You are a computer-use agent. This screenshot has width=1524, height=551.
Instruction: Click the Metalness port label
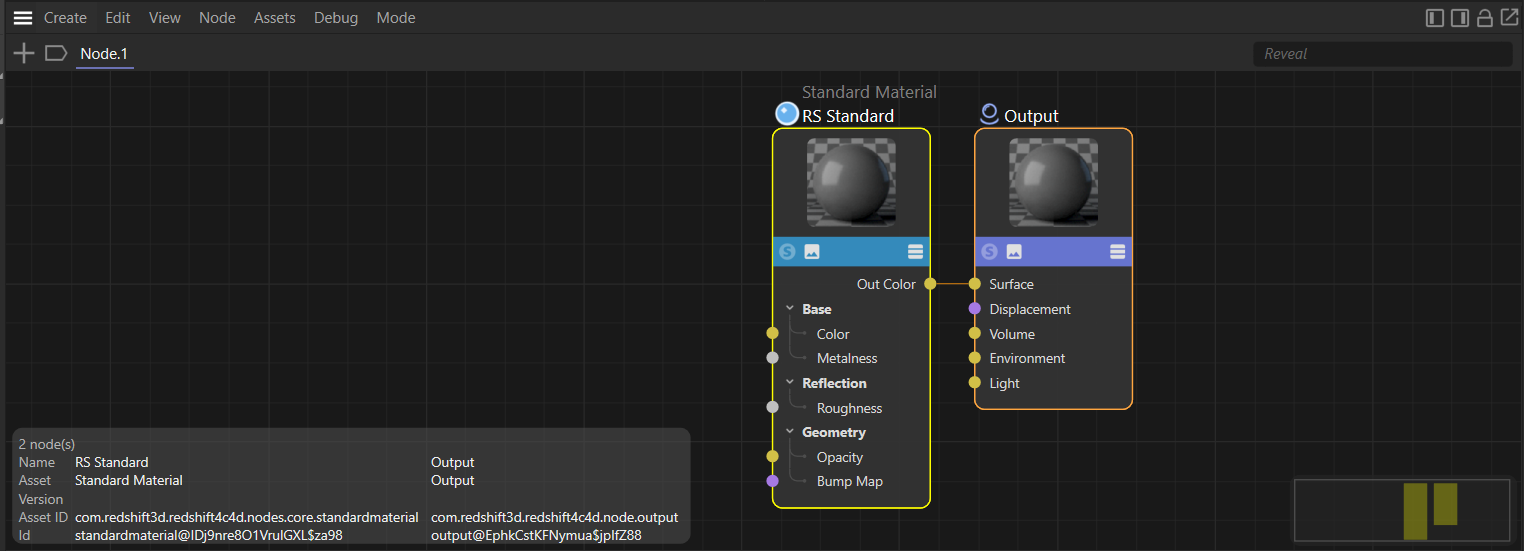[847, 358]
